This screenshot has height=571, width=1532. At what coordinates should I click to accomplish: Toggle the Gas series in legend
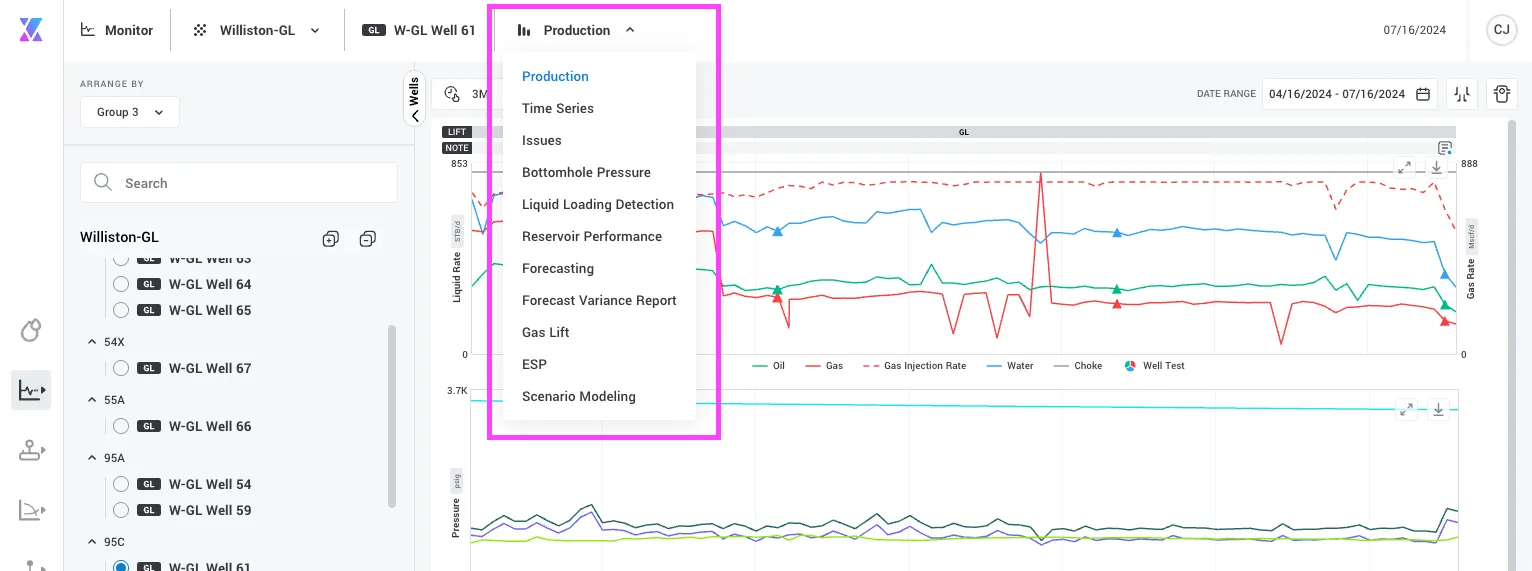(x=823, y=366)
